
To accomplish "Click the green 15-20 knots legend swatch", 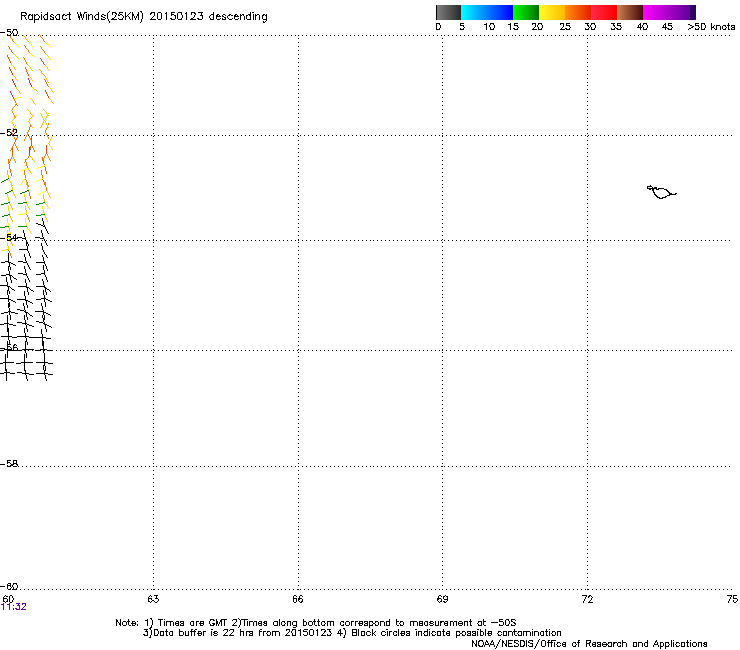I will coord(526,12).
